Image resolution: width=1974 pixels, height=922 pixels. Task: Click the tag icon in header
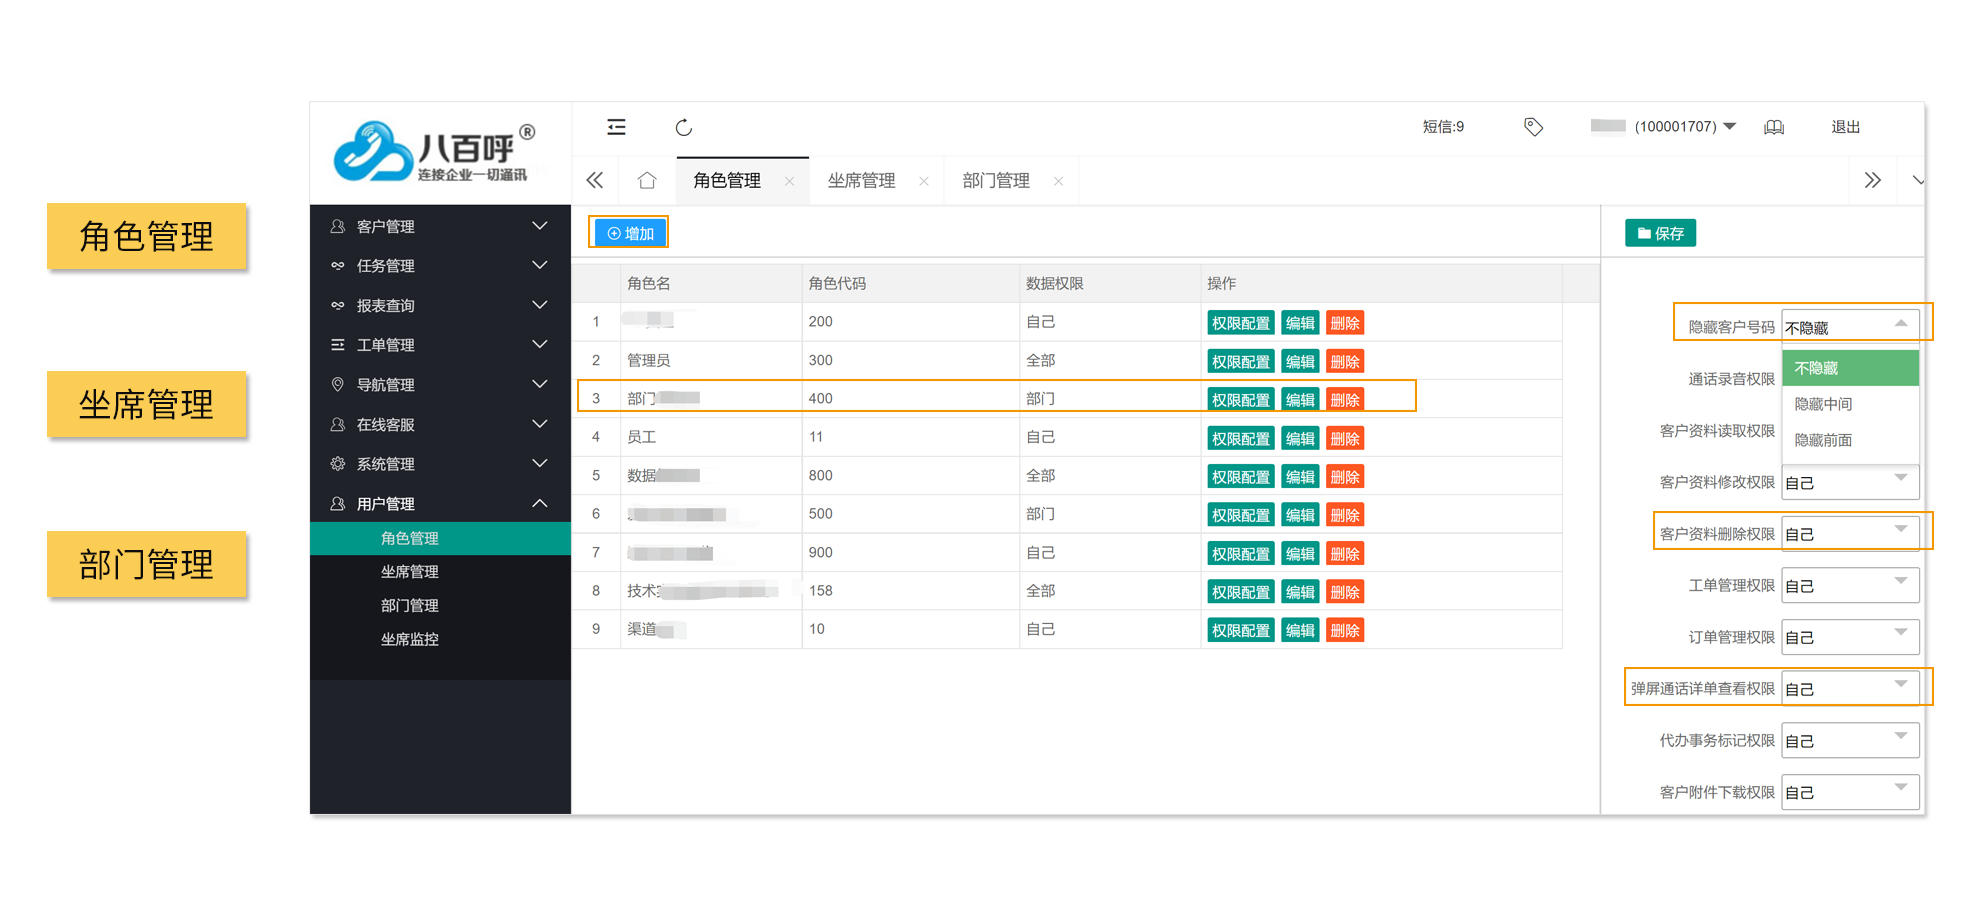1533,127
